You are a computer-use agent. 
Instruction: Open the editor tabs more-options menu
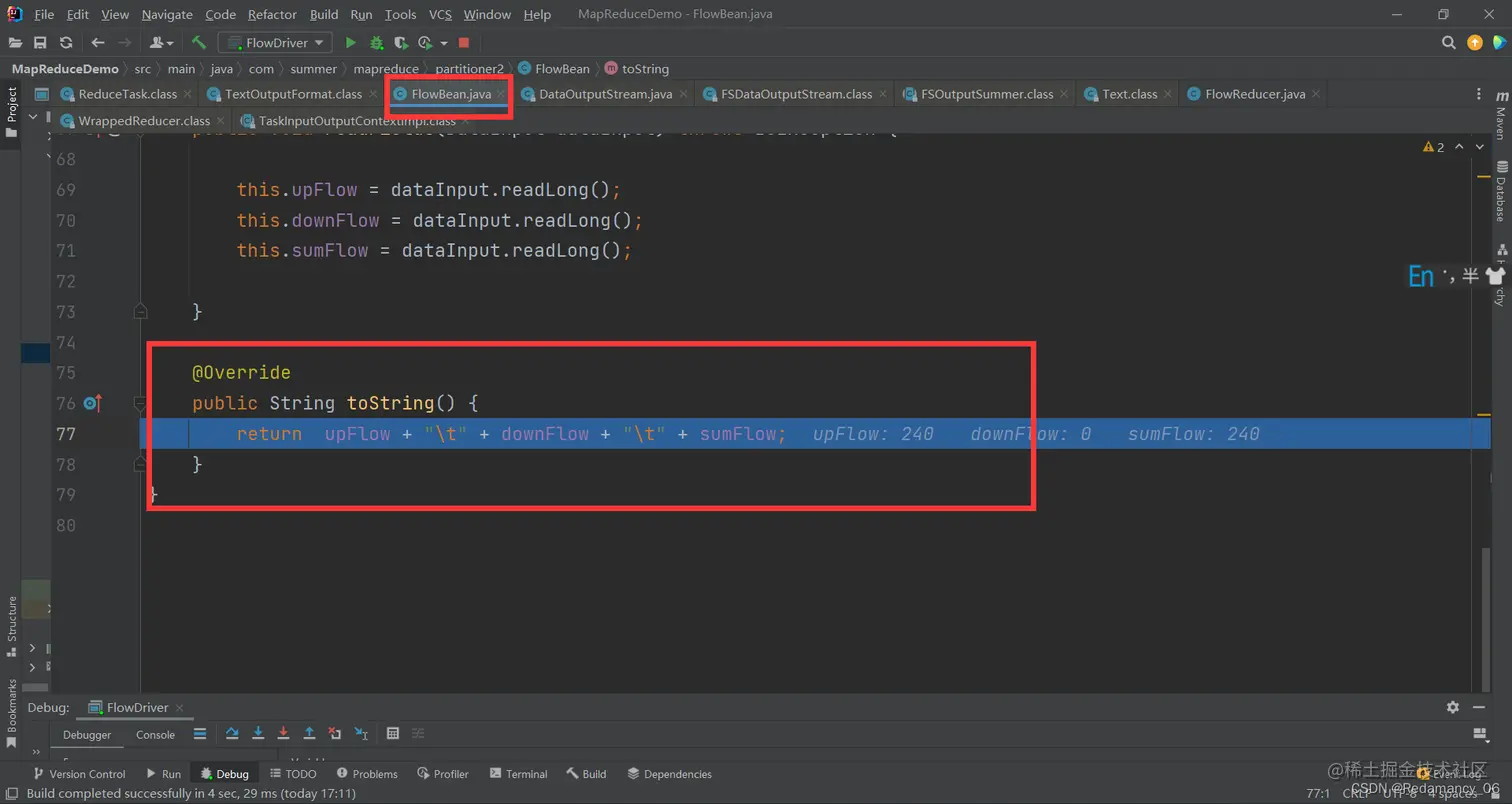point(1479,94)
